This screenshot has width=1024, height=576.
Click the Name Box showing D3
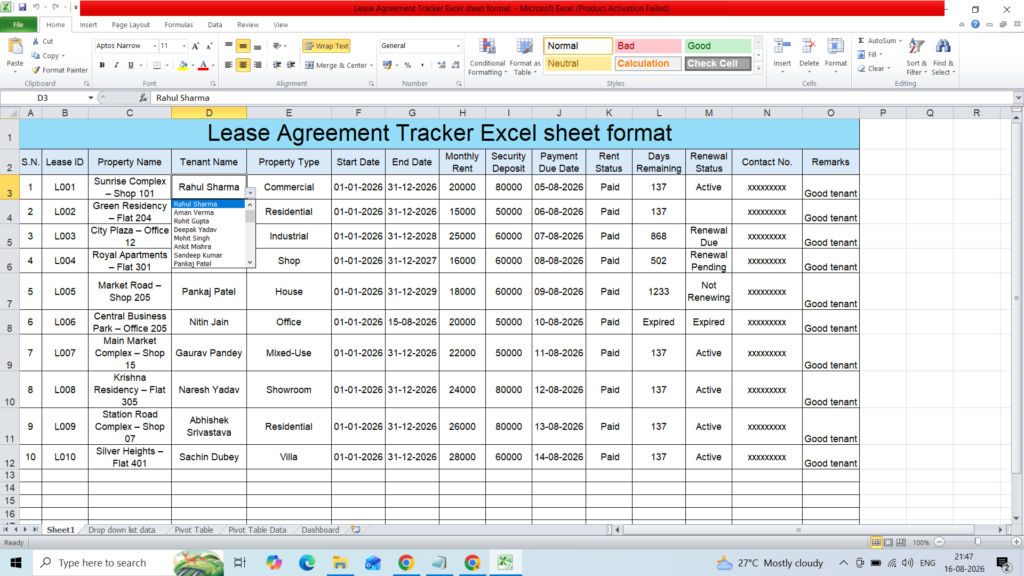(43, 97)
